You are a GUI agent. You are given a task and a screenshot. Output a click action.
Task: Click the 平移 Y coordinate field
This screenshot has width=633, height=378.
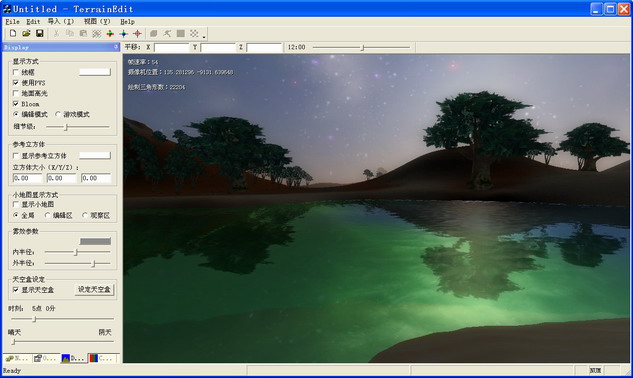click(x=218, y=48)
